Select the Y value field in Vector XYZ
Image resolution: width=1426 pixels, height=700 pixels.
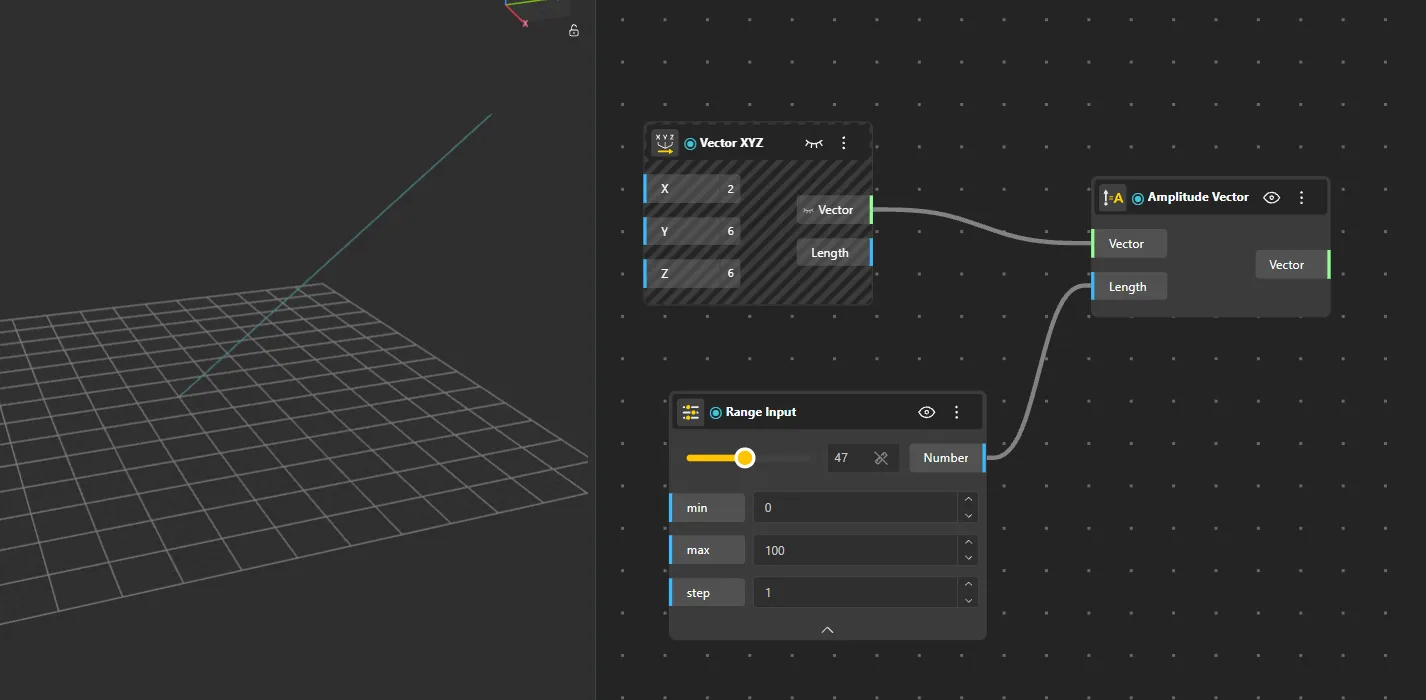point(693,231)
